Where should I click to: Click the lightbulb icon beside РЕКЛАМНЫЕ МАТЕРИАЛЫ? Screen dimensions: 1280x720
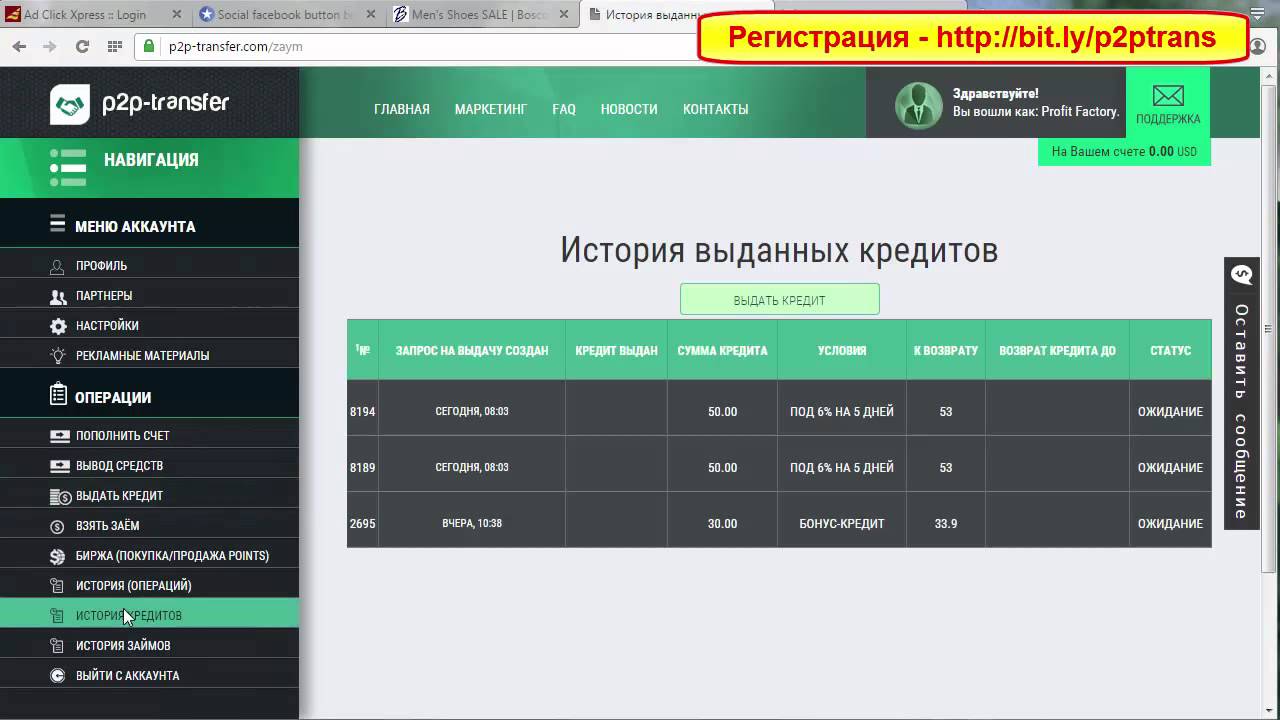click(58, 355)
